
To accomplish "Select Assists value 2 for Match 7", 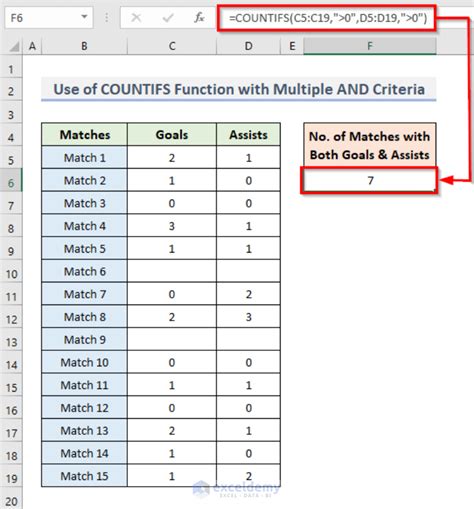I will tap(248, 294).
